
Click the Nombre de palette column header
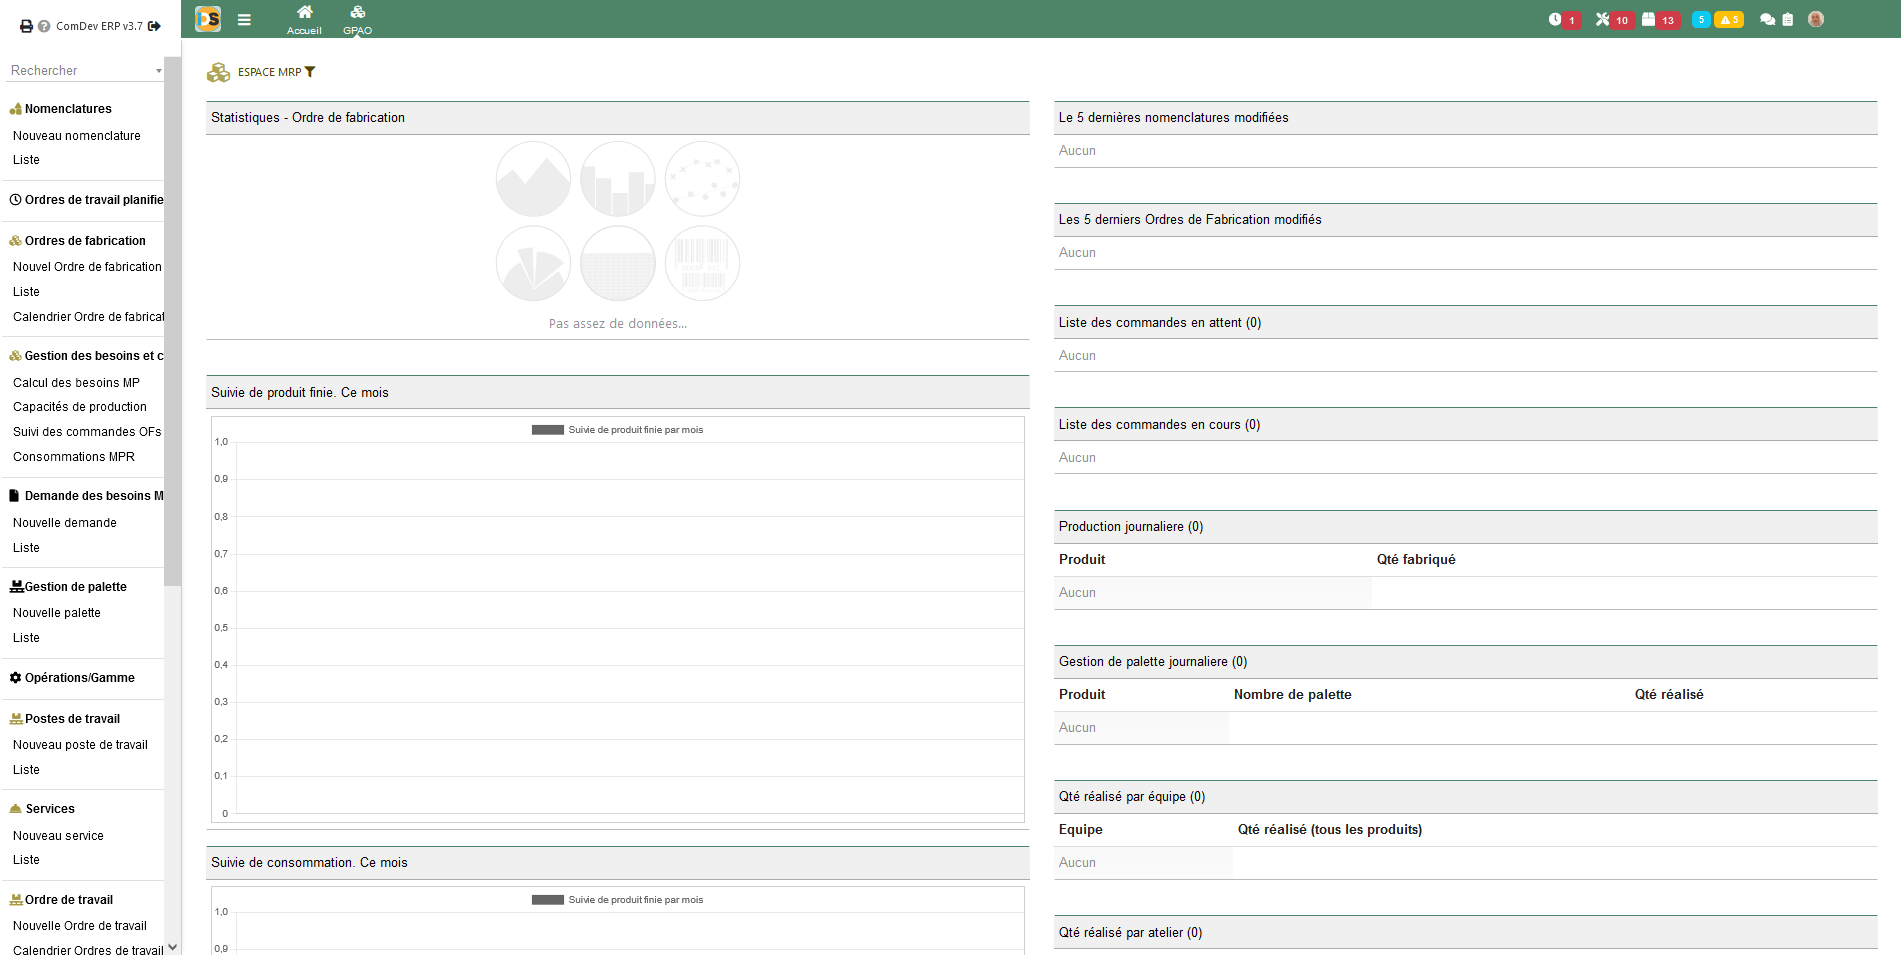coord(1293,695)
